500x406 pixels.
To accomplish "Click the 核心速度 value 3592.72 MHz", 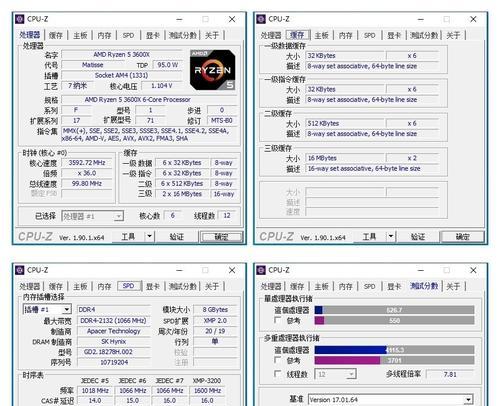I will 87,163.
